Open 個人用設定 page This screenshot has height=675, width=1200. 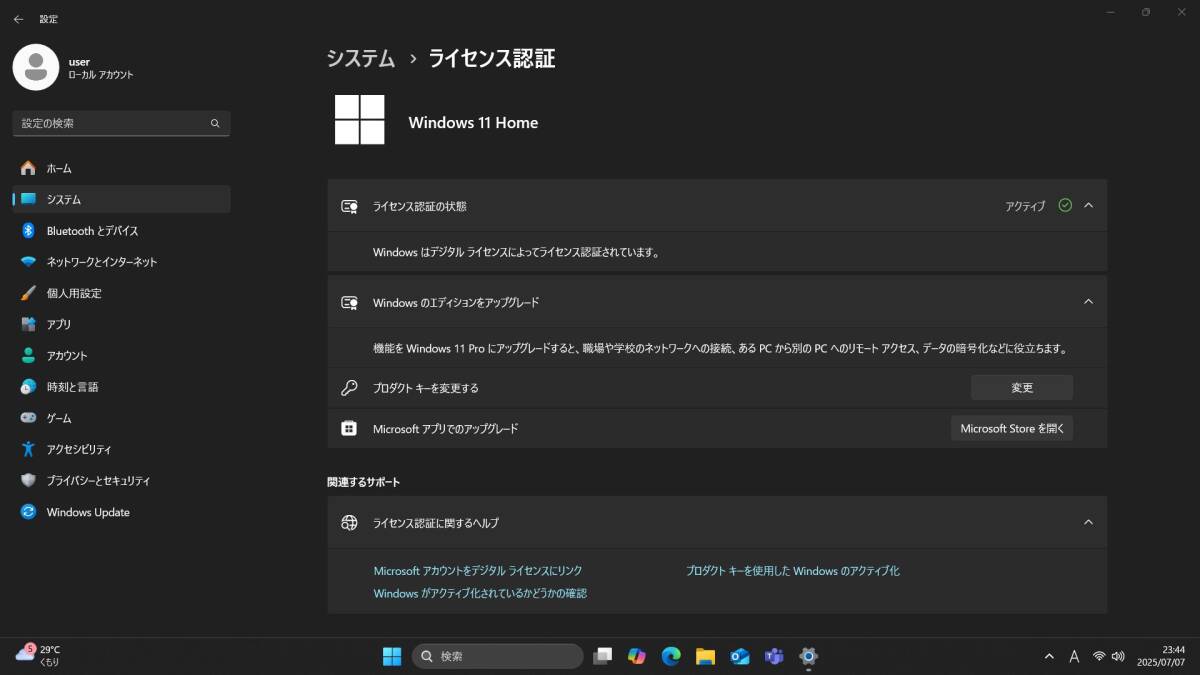tap(121, 293)
